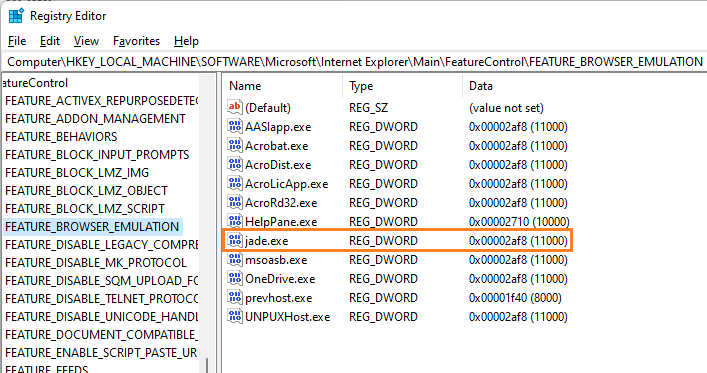Click the REG_SZ type cell
Screen dimensions: 707x373
368,108
